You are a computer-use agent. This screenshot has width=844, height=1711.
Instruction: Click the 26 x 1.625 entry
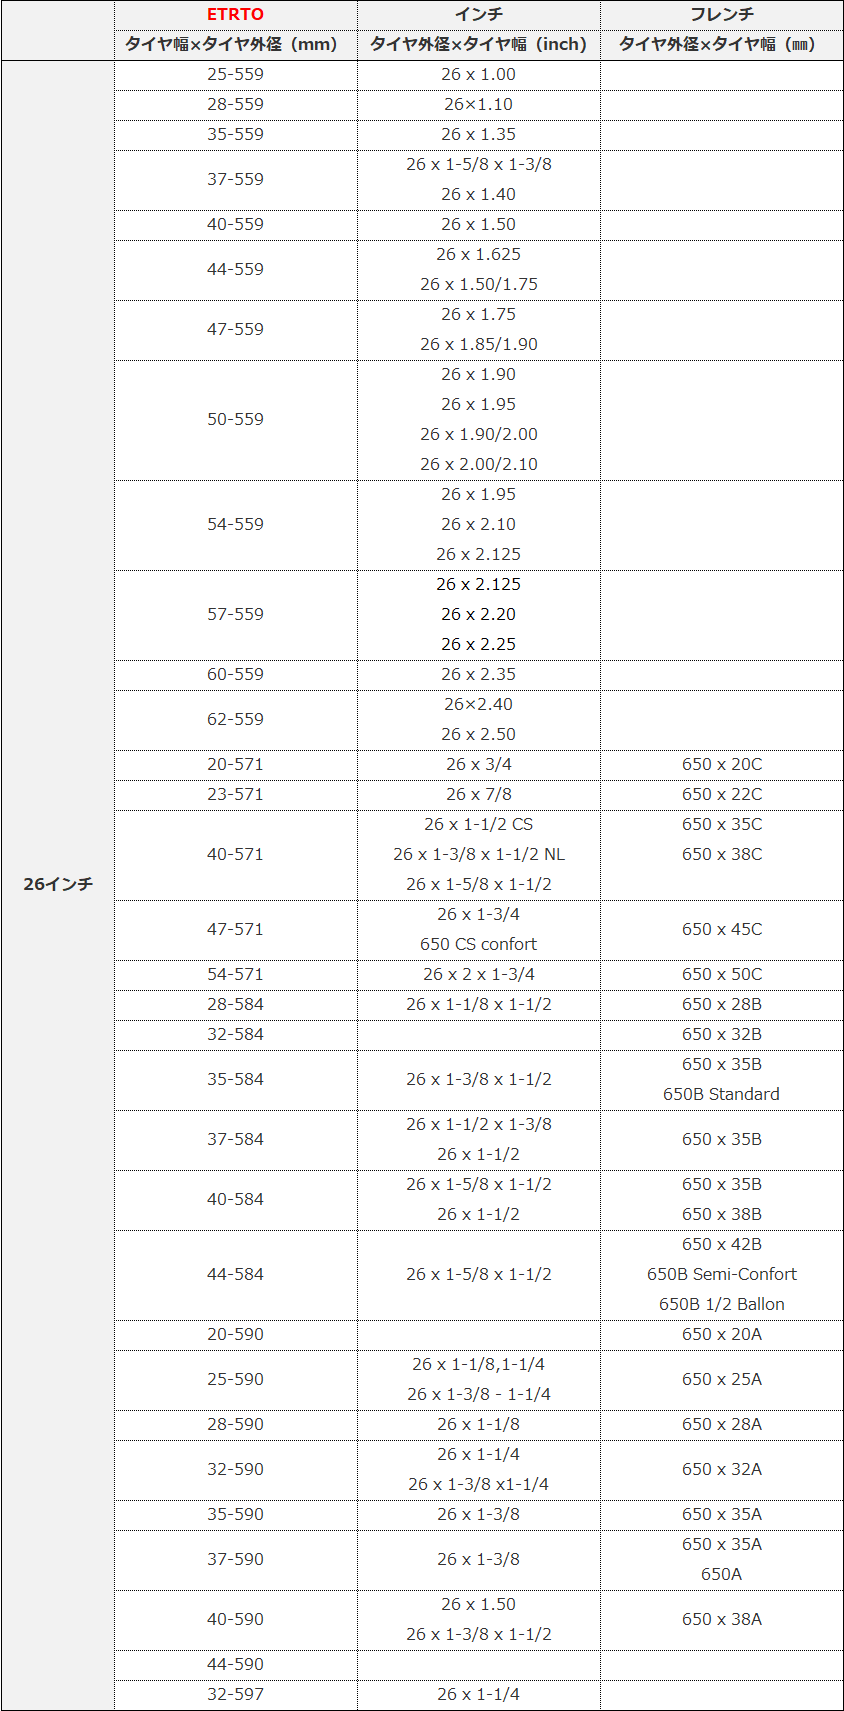(x=478, y=254)
